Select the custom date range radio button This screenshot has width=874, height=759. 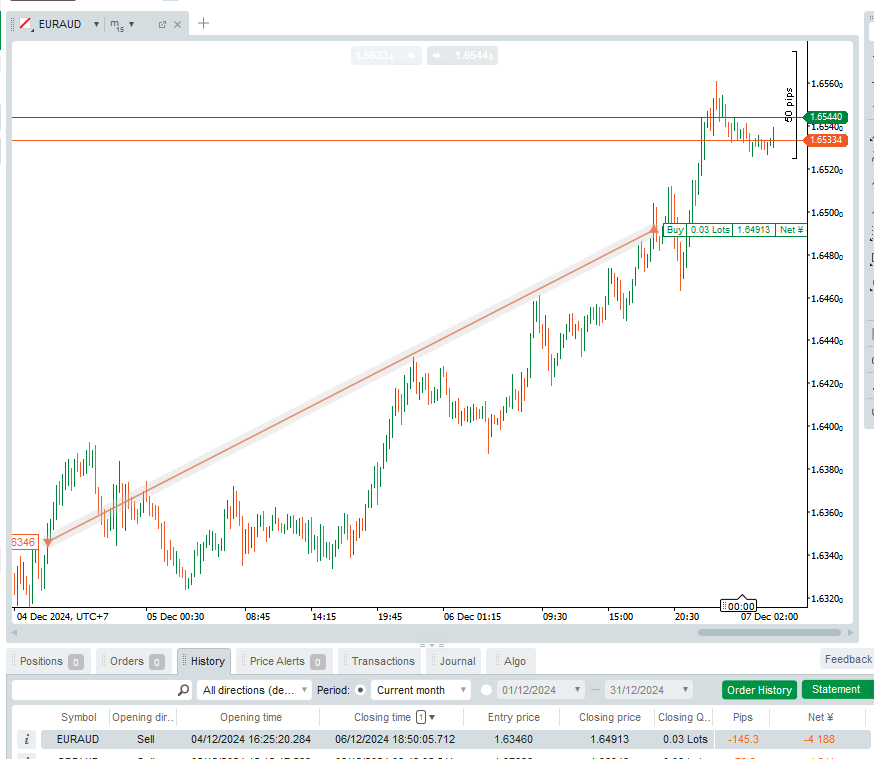click(x=487, y=690)
